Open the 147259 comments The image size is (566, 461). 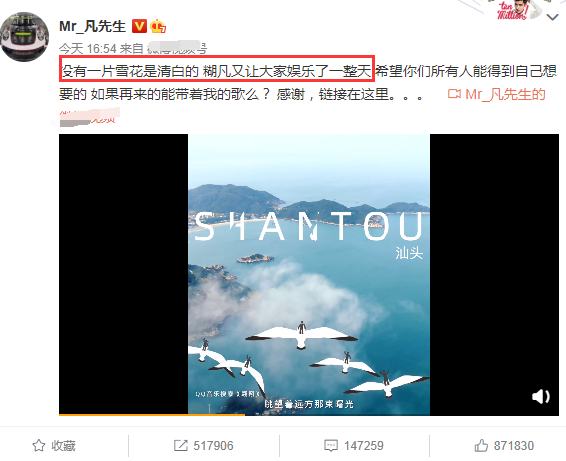click(x=363, y=445)
